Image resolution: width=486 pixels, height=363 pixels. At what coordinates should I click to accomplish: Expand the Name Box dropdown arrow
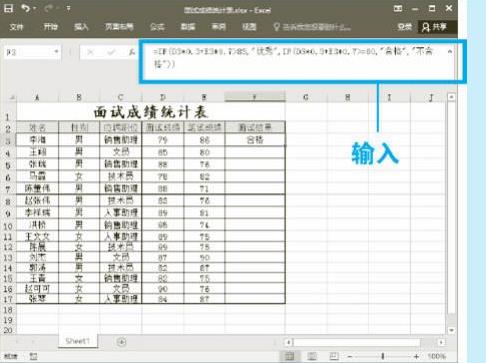[x=56, y=52]
